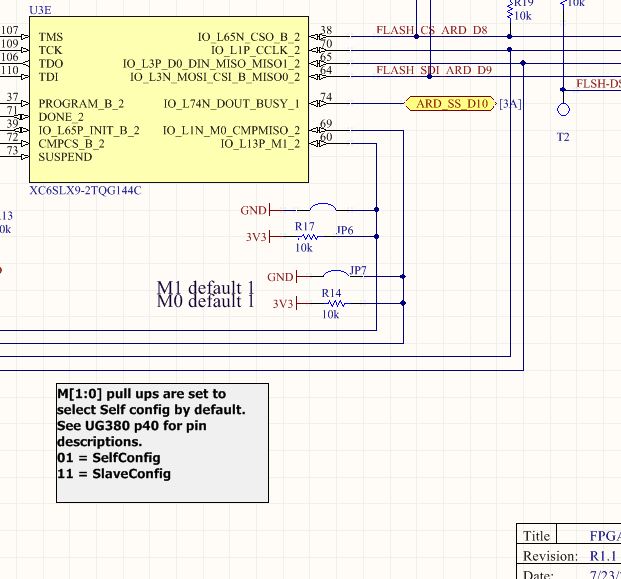Select the 3V3 power port beside R17
The height and width of the screenshot is (579, 621).
click(x=257, y=237)
